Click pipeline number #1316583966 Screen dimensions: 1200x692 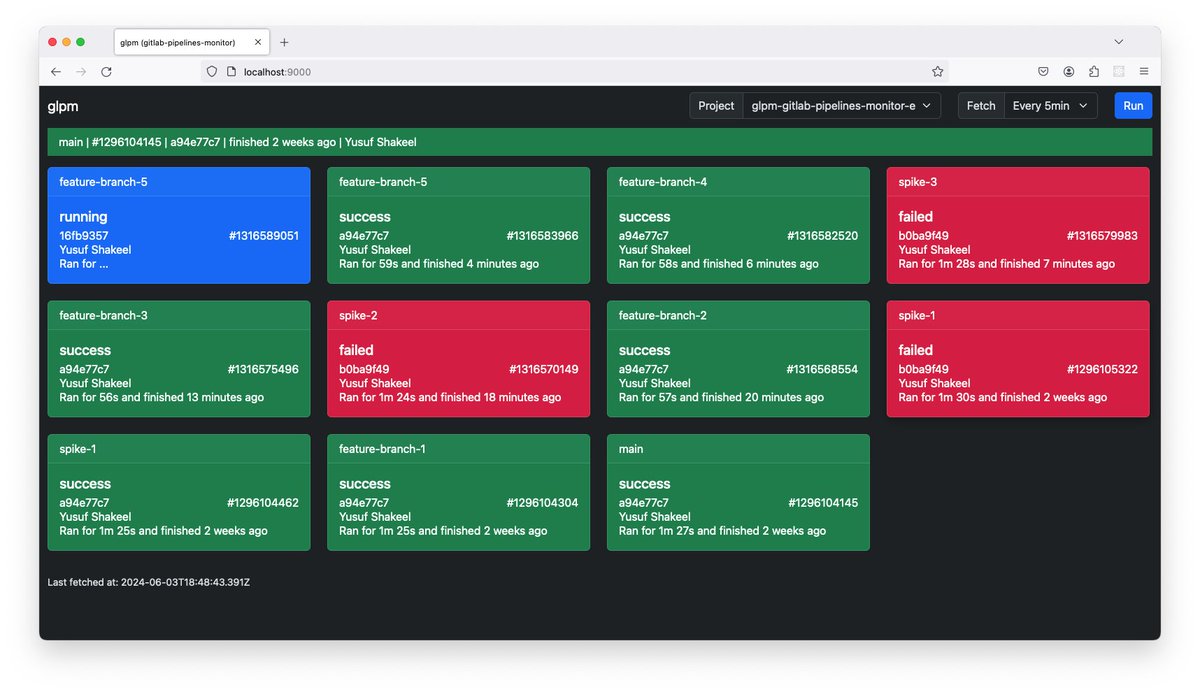pyautogui.click(x=543, y=236)
